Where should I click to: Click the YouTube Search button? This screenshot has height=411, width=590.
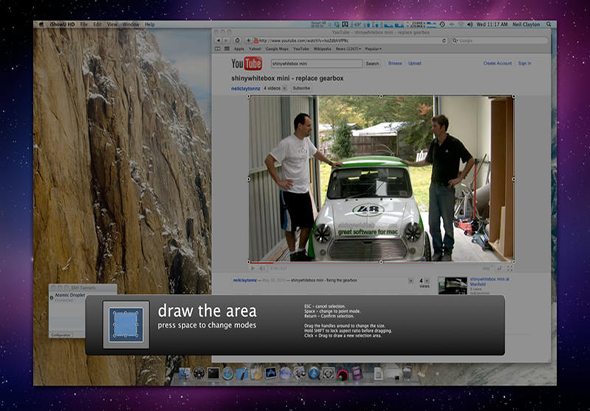[x=373, y=64]
